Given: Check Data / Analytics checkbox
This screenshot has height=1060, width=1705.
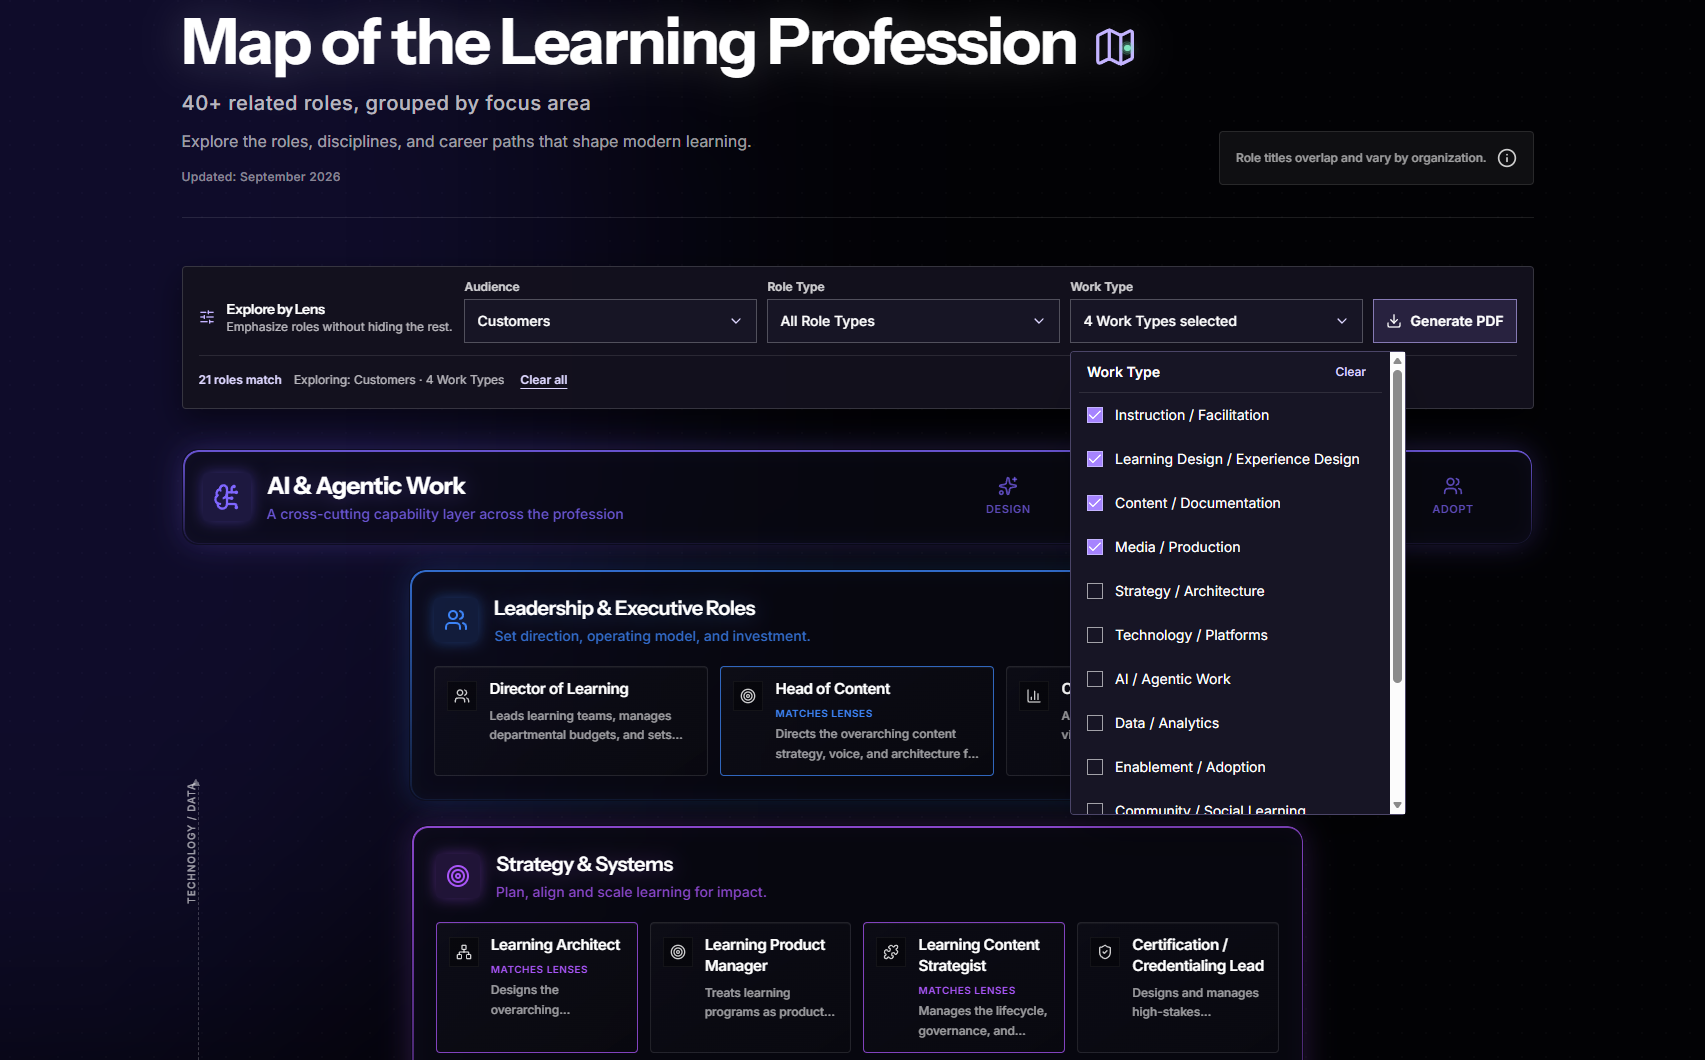Looking at the screenshot, I should point(1095,723).
